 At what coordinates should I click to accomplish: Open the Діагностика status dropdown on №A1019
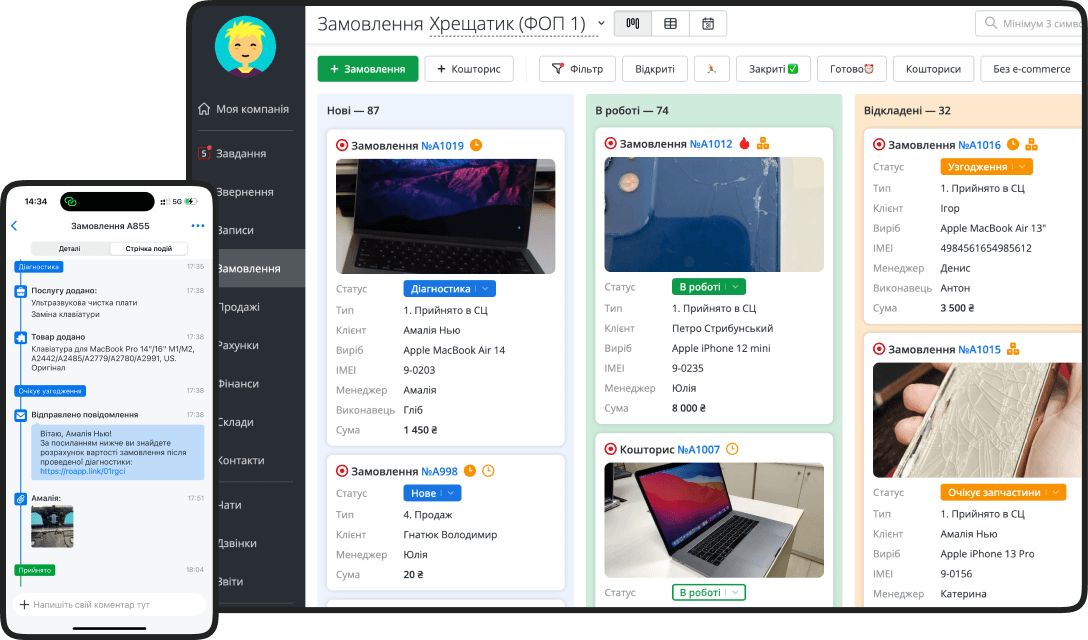[449, 289]
